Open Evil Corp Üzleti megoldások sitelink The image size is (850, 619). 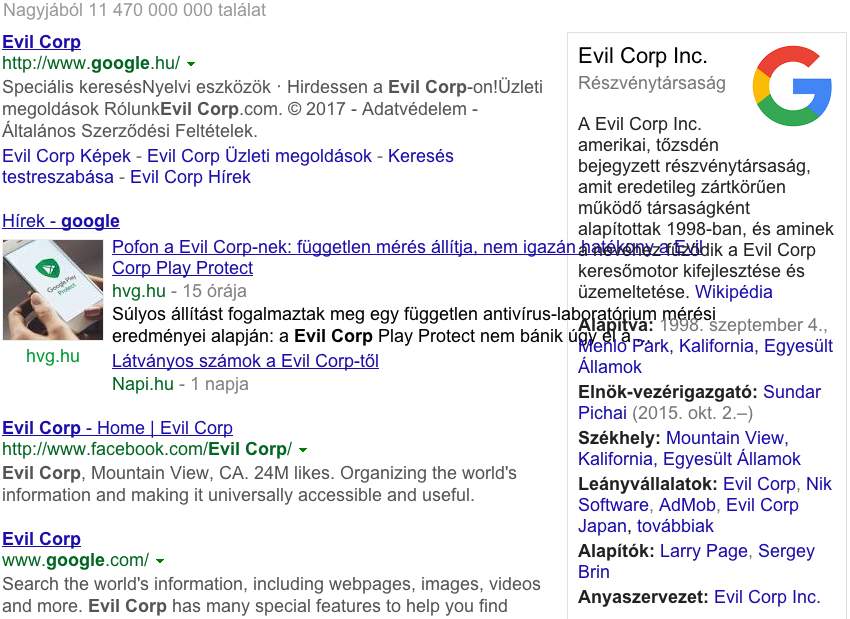[x=259, y=156]
